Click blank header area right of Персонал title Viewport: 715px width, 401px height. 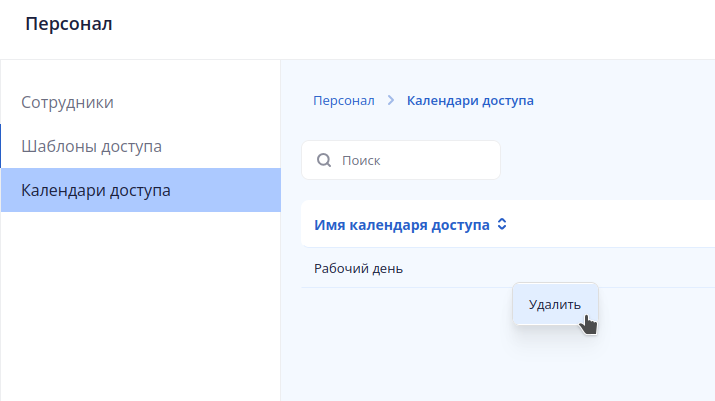coord(400,24)
